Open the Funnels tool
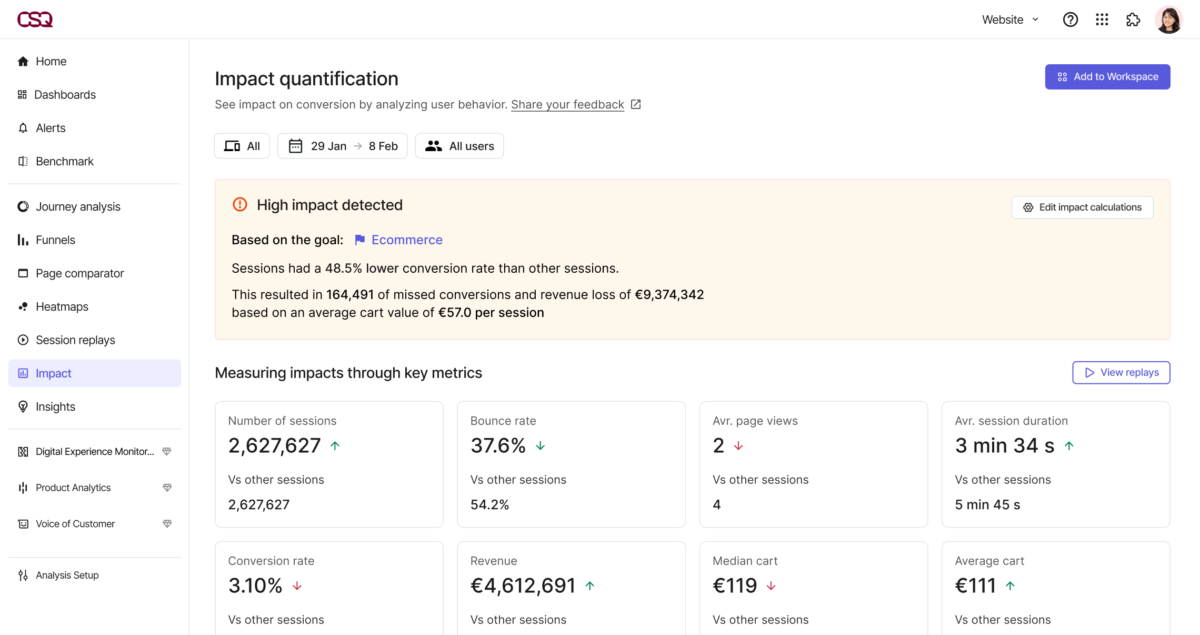 (55, 240)
